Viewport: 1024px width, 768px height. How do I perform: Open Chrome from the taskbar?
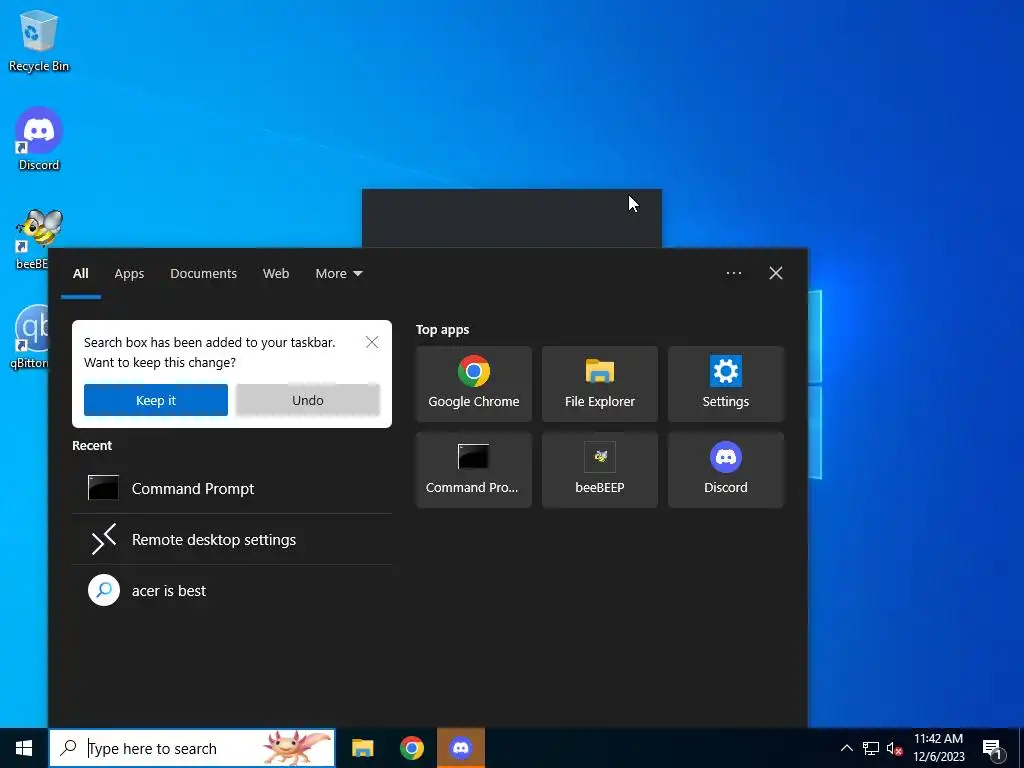[x=411, y=748]
